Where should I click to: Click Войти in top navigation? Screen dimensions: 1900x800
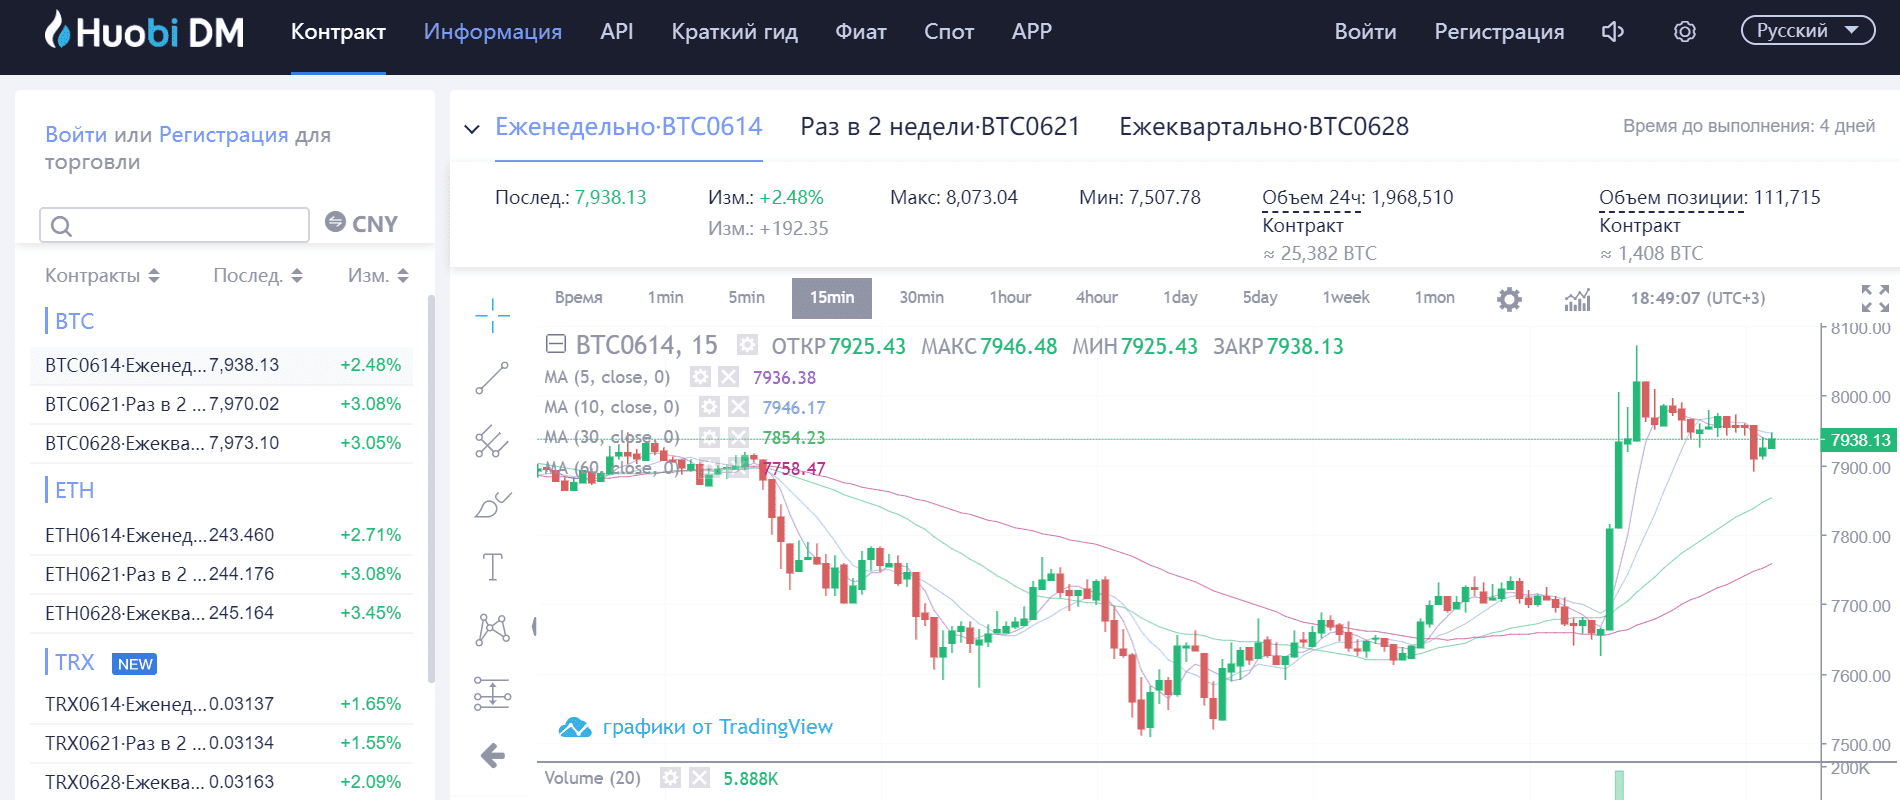point(1366,32)
